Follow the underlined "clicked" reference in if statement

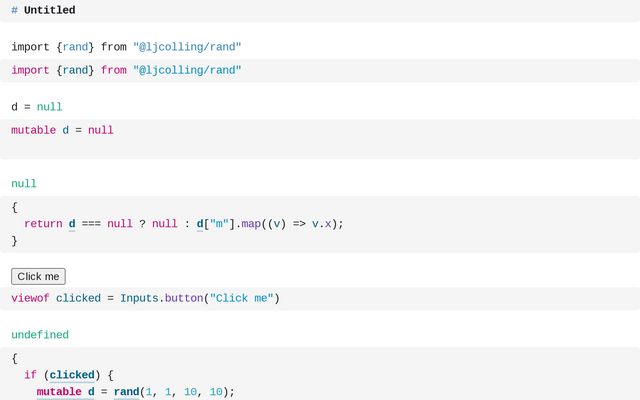(x=72, y=376)
